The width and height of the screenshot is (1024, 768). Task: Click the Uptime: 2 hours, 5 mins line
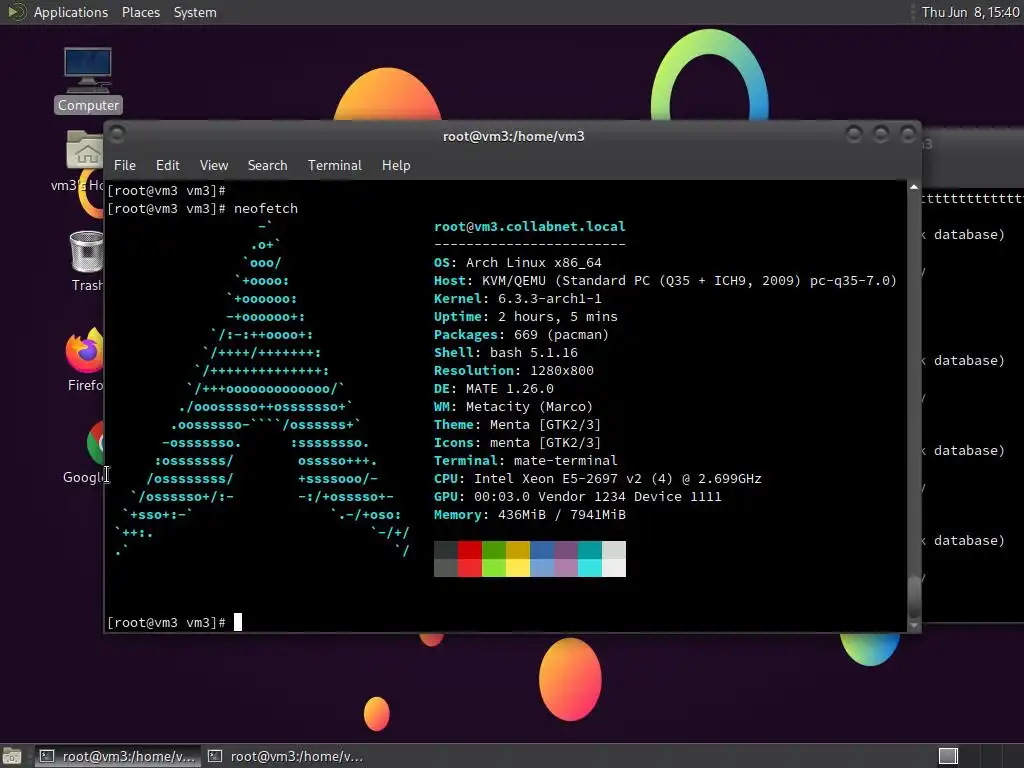tap(526, 317)
